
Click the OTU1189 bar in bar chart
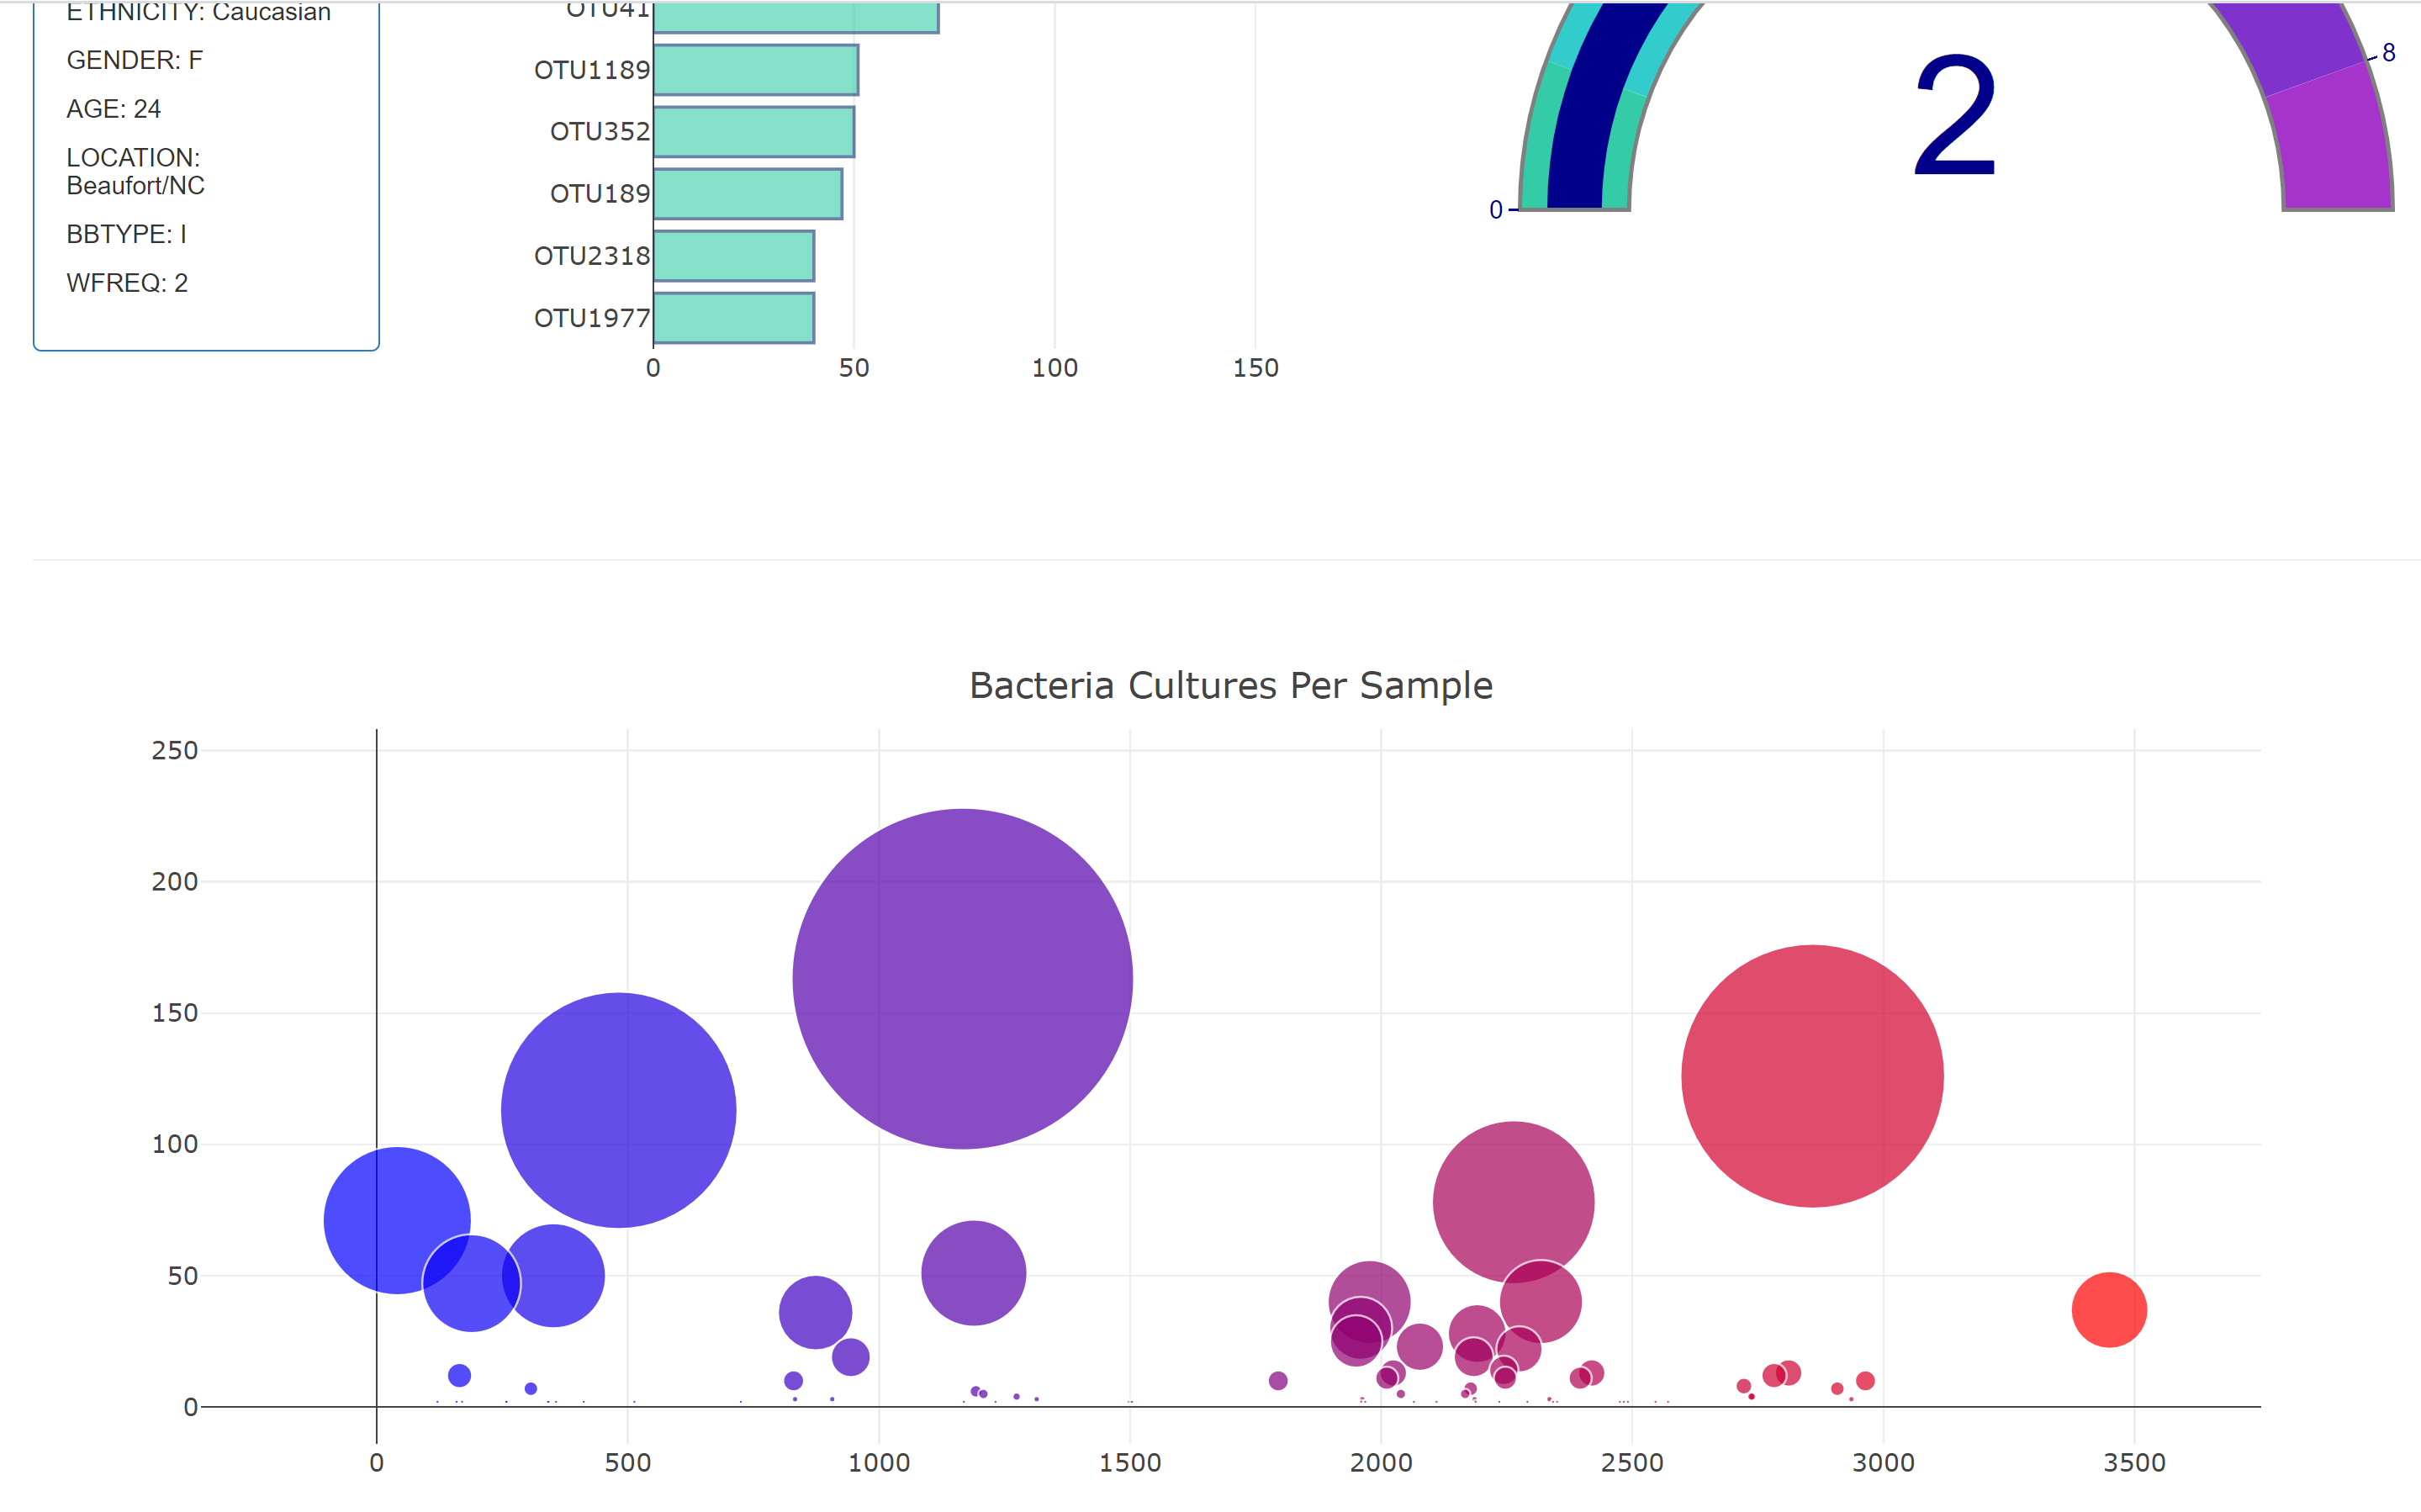tap(755, 70)
